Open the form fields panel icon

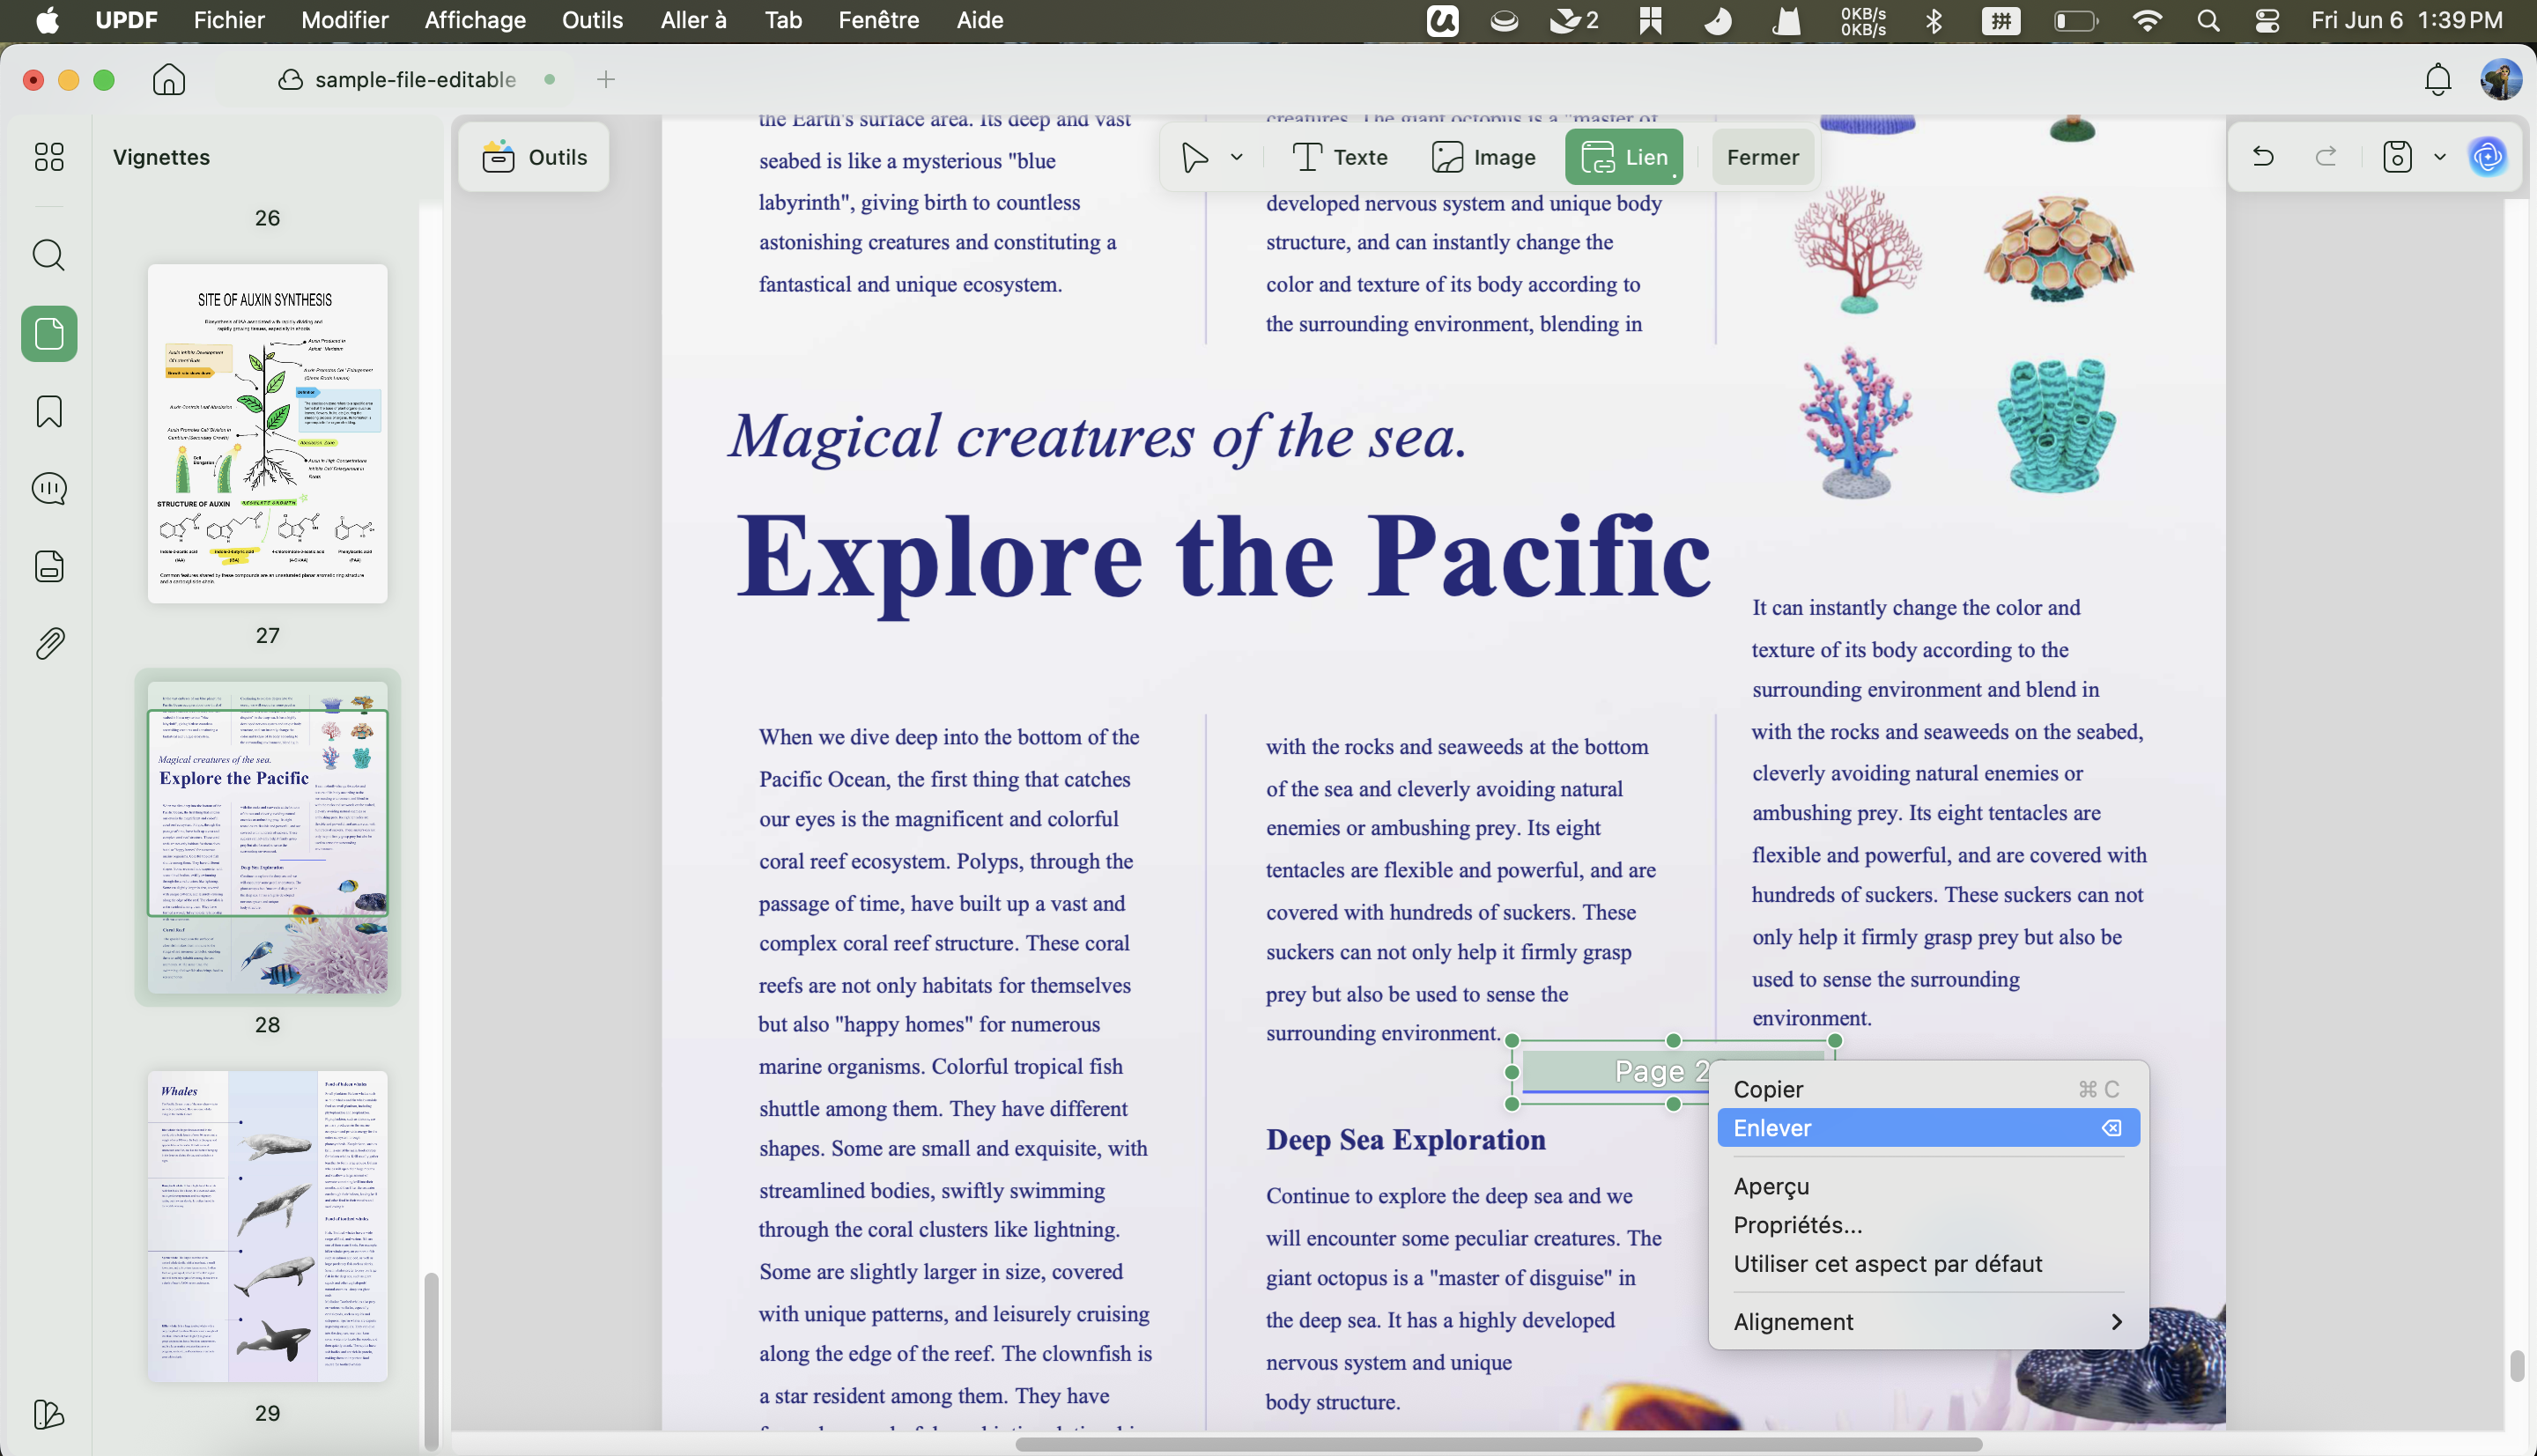(49, 566)
